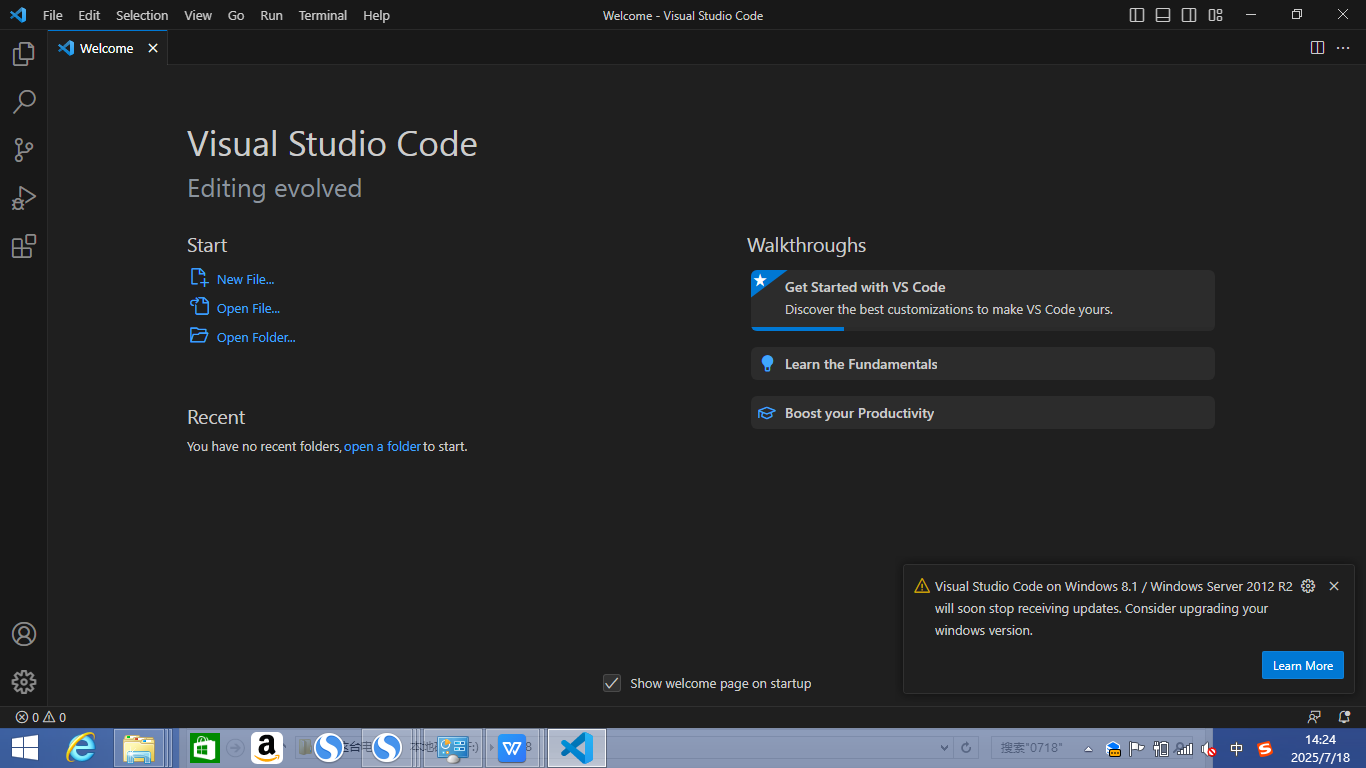The width and height of the screenshot is (1366, 768).
Task: Open the Go menu
Action: (x=236, y=15)
